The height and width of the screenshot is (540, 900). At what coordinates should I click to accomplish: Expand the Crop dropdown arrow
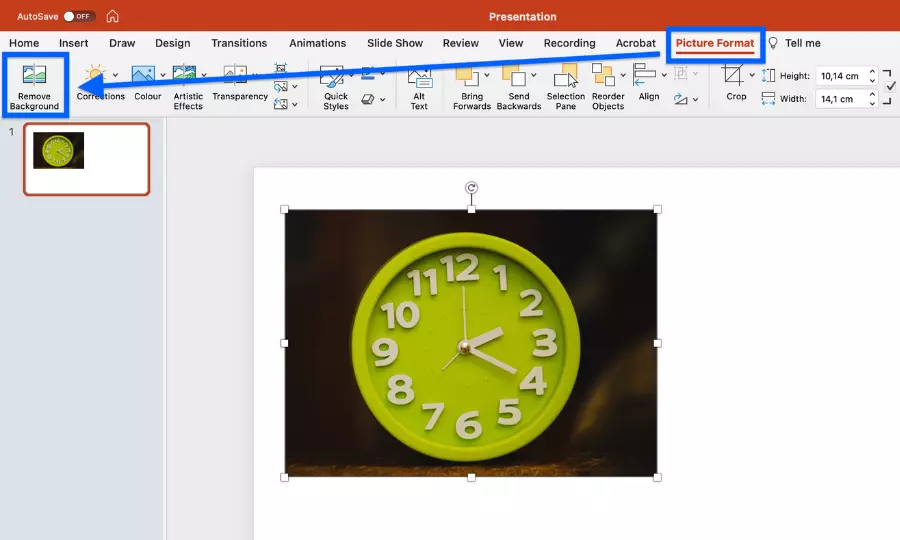click(x=752, y=75)
